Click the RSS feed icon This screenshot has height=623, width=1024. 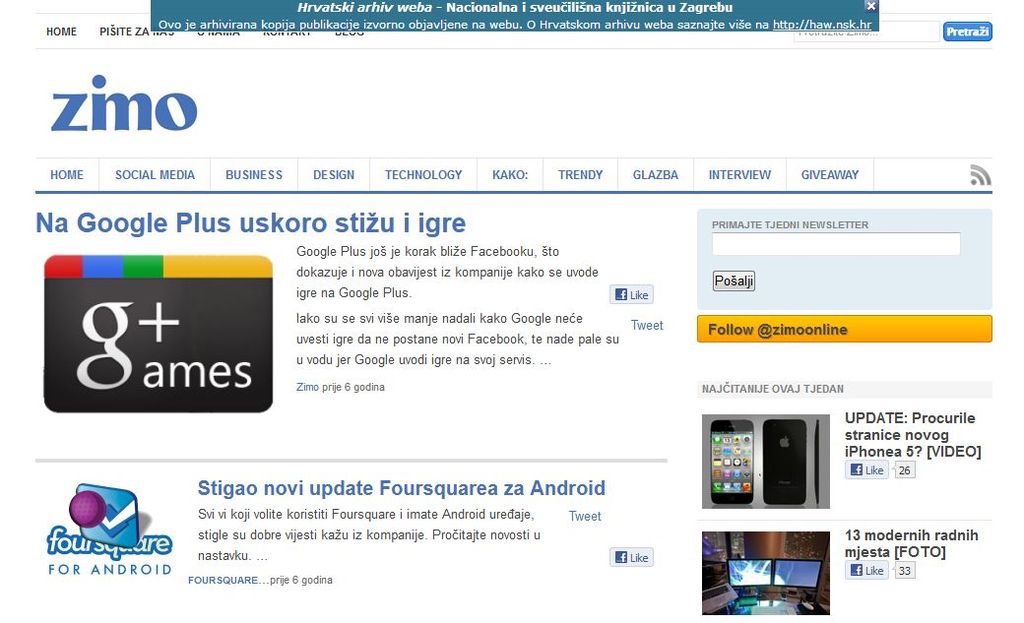coord(980,175)
